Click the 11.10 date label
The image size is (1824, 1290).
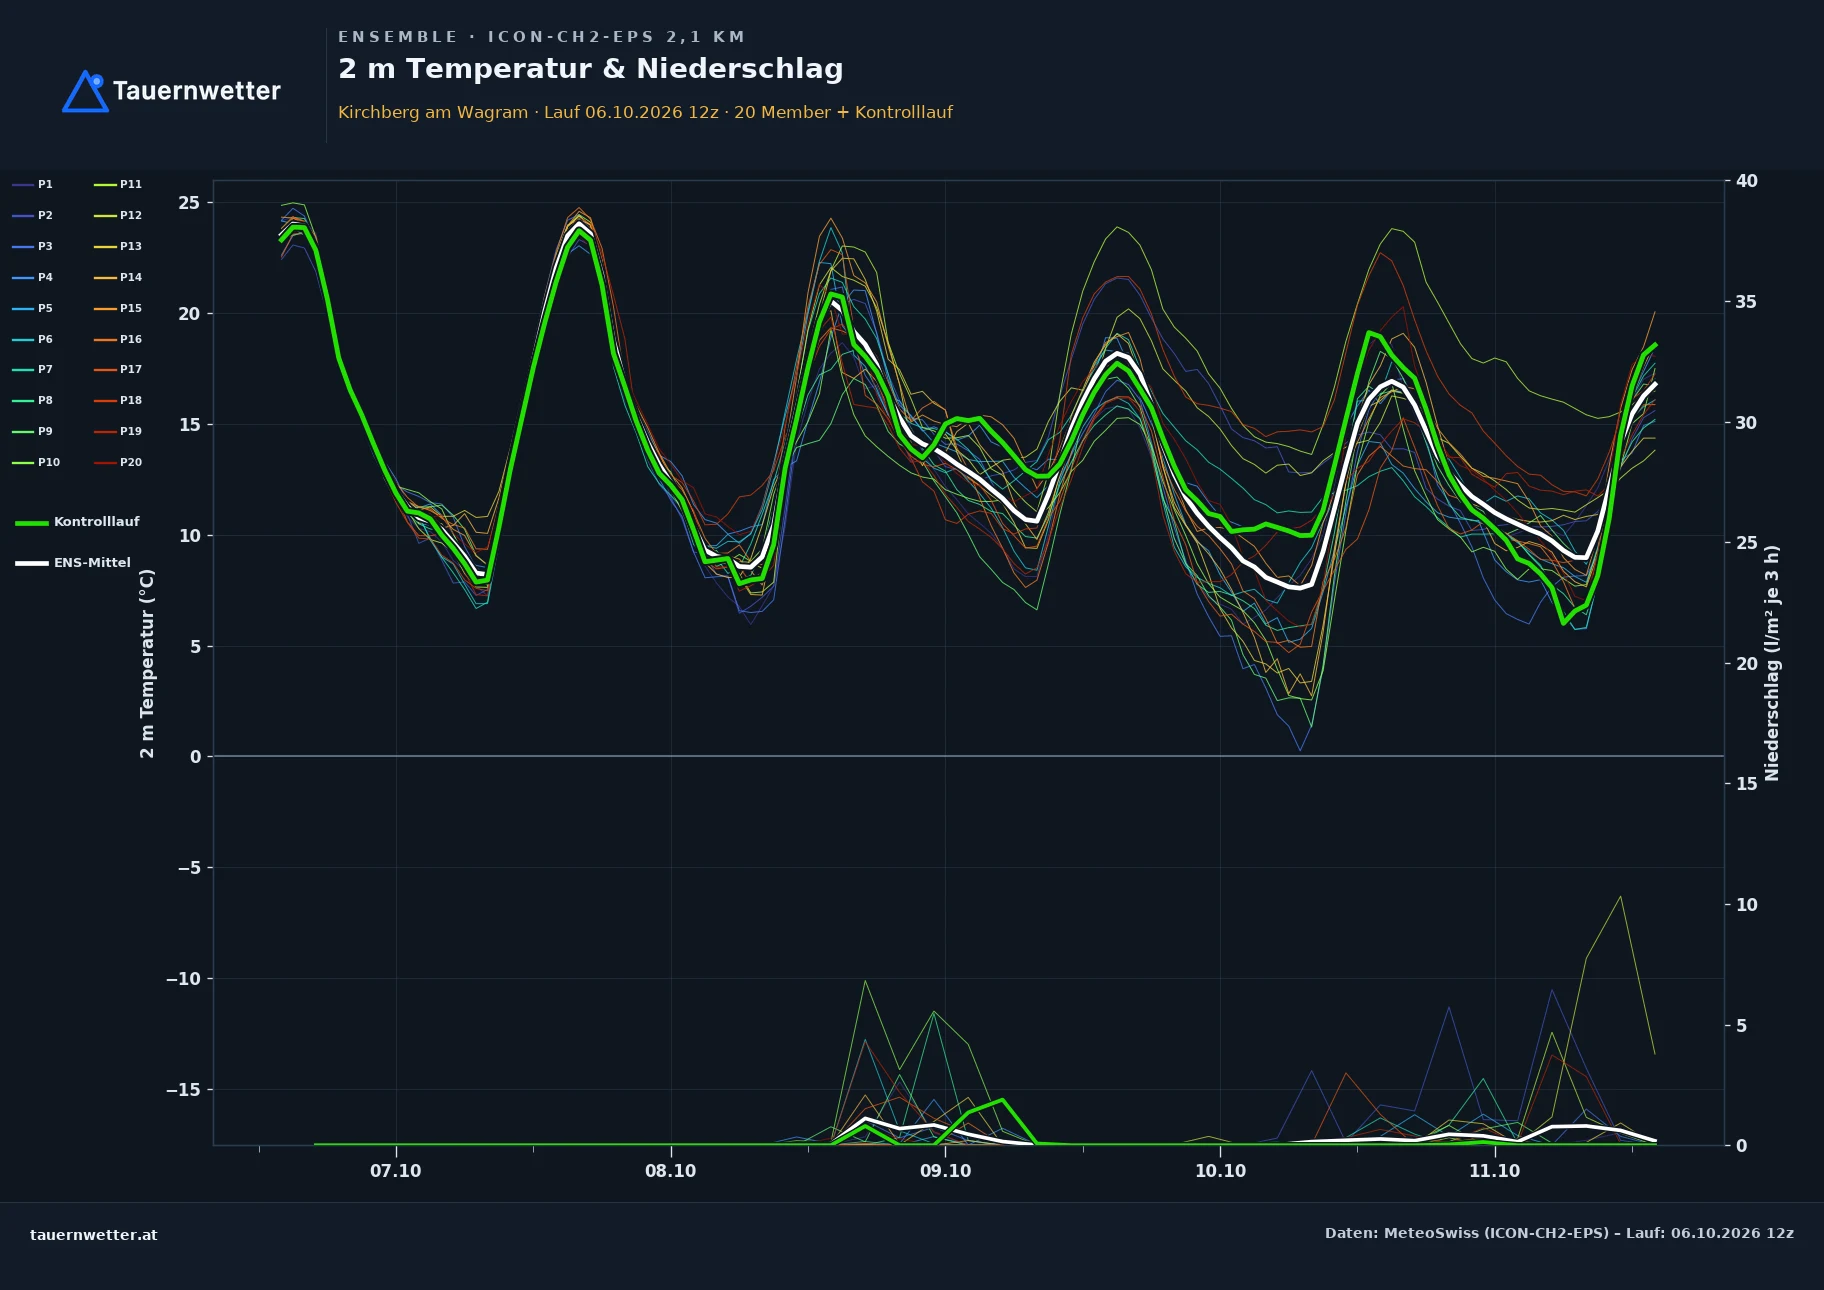click(1495, 1171)
